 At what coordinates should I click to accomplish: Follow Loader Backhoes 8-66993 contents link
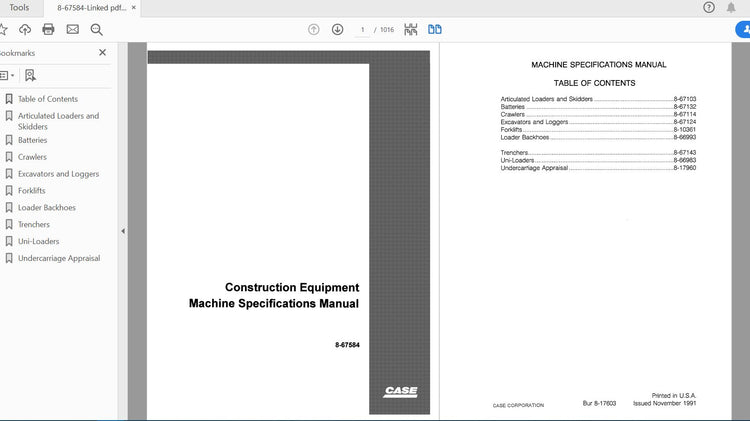click(598, 137)
